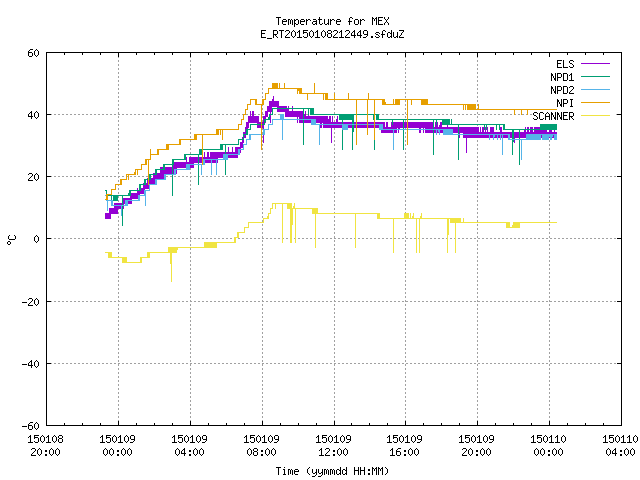Viewport: 640px width, 480px height.
Task: Click the y-axis value -20
Action: coord(31,302)
